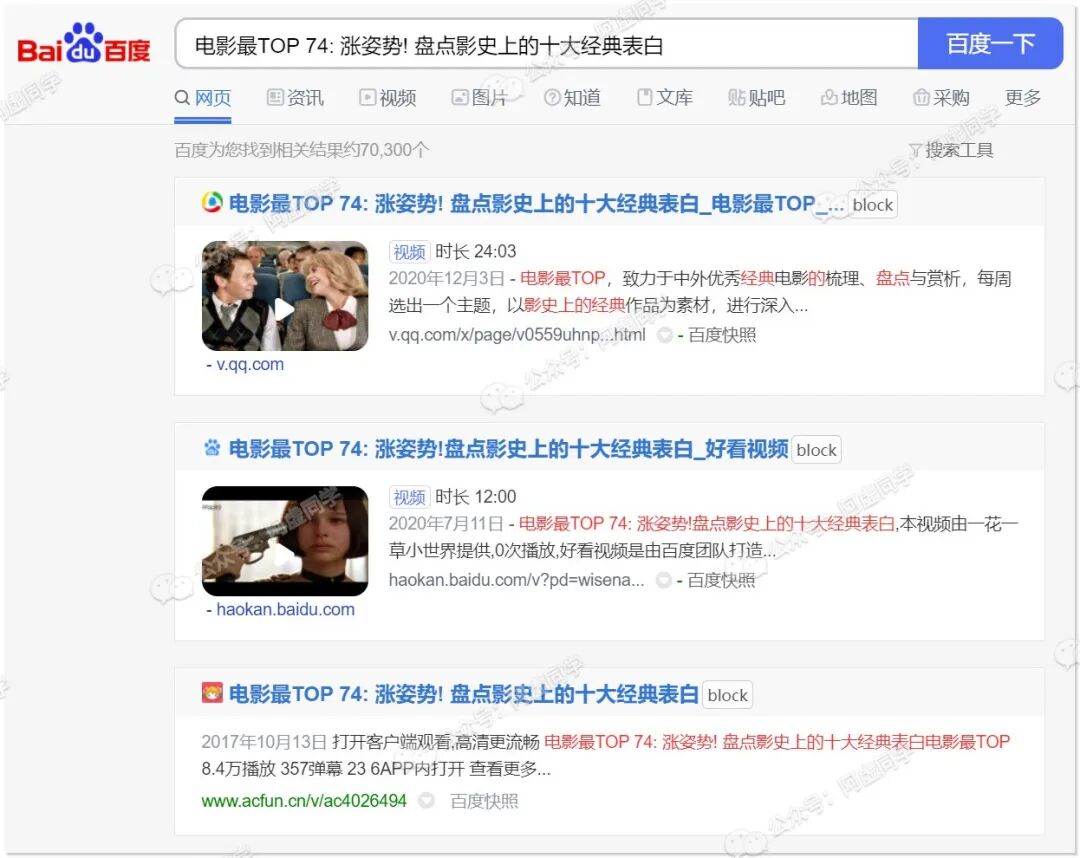The image size is (1080, 858).
Task: Go to the 图片 tab
Action: coord(479,98)
